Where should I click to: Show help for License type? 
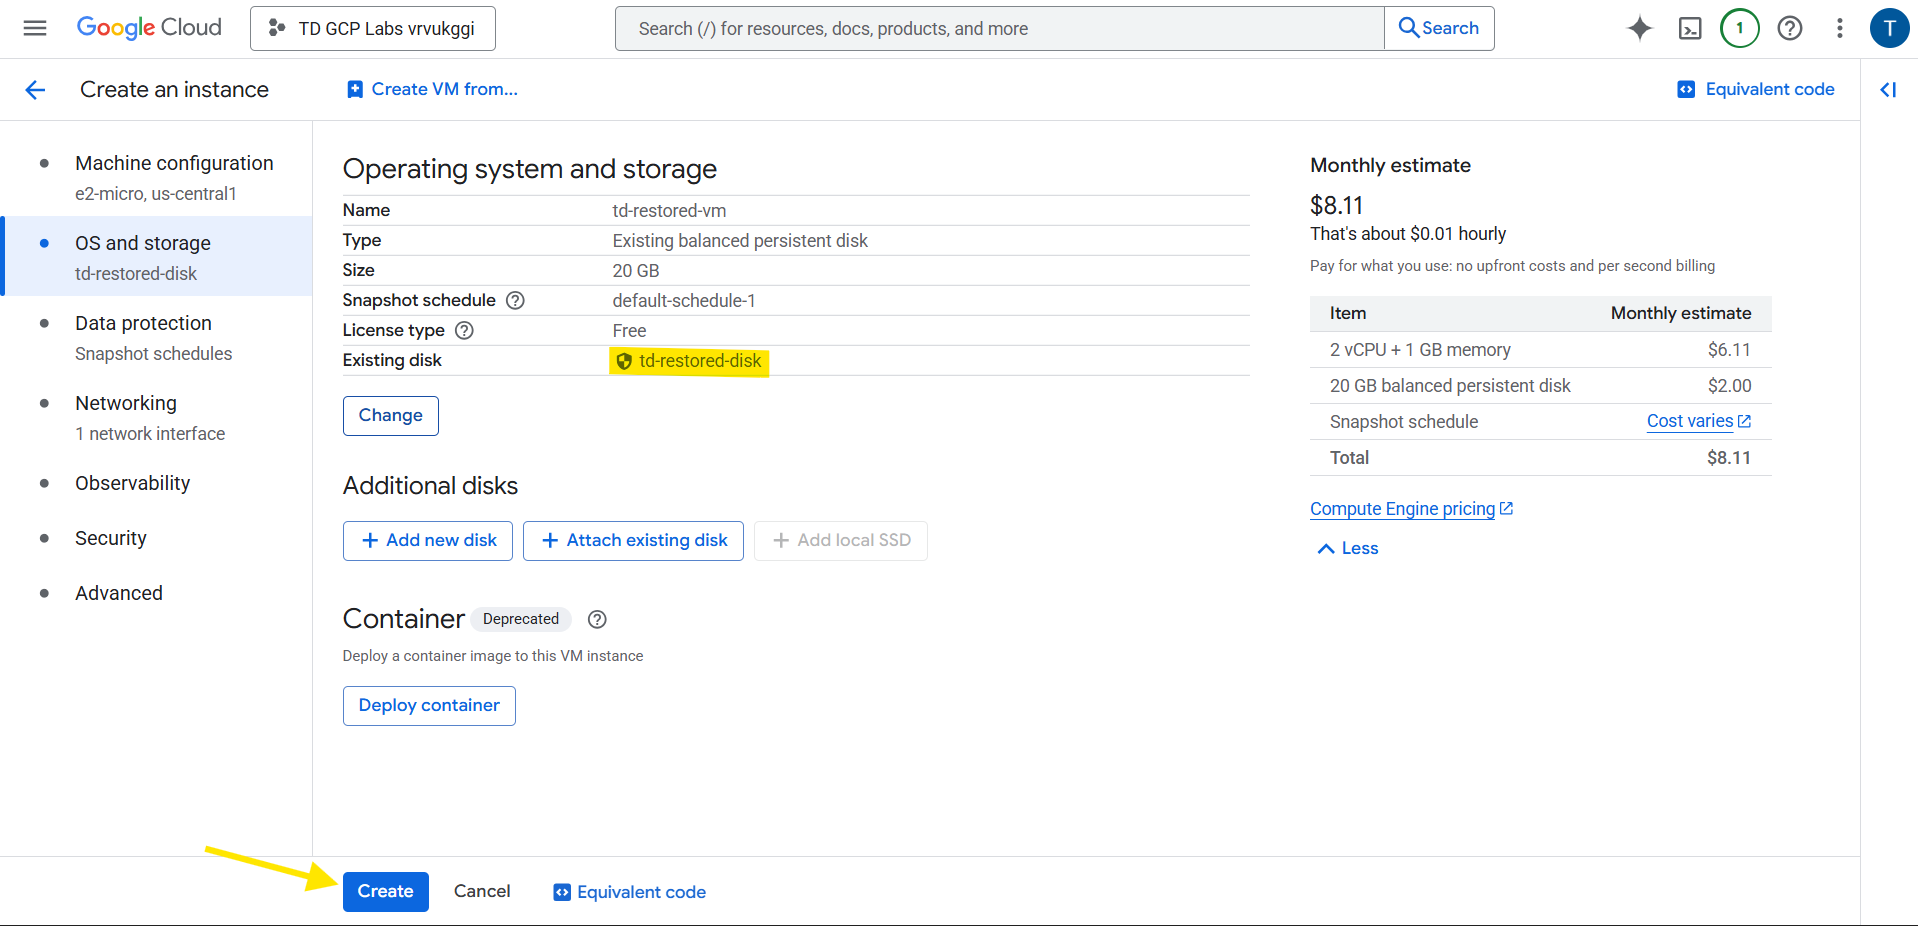coord(464,330)
